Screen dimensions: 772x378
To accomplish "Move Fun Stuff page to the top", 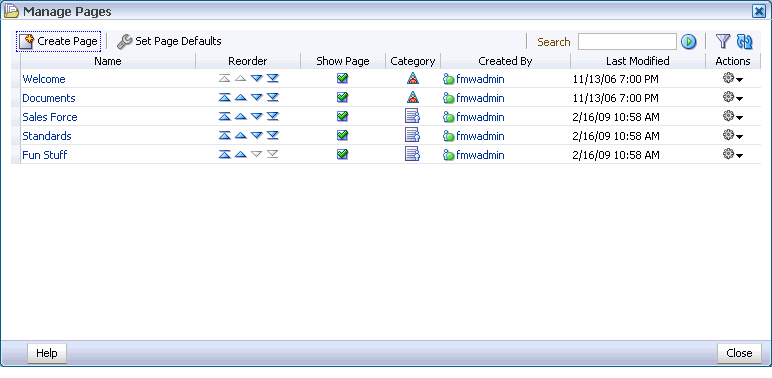I will pyautogui.click(x=225, y=155).
